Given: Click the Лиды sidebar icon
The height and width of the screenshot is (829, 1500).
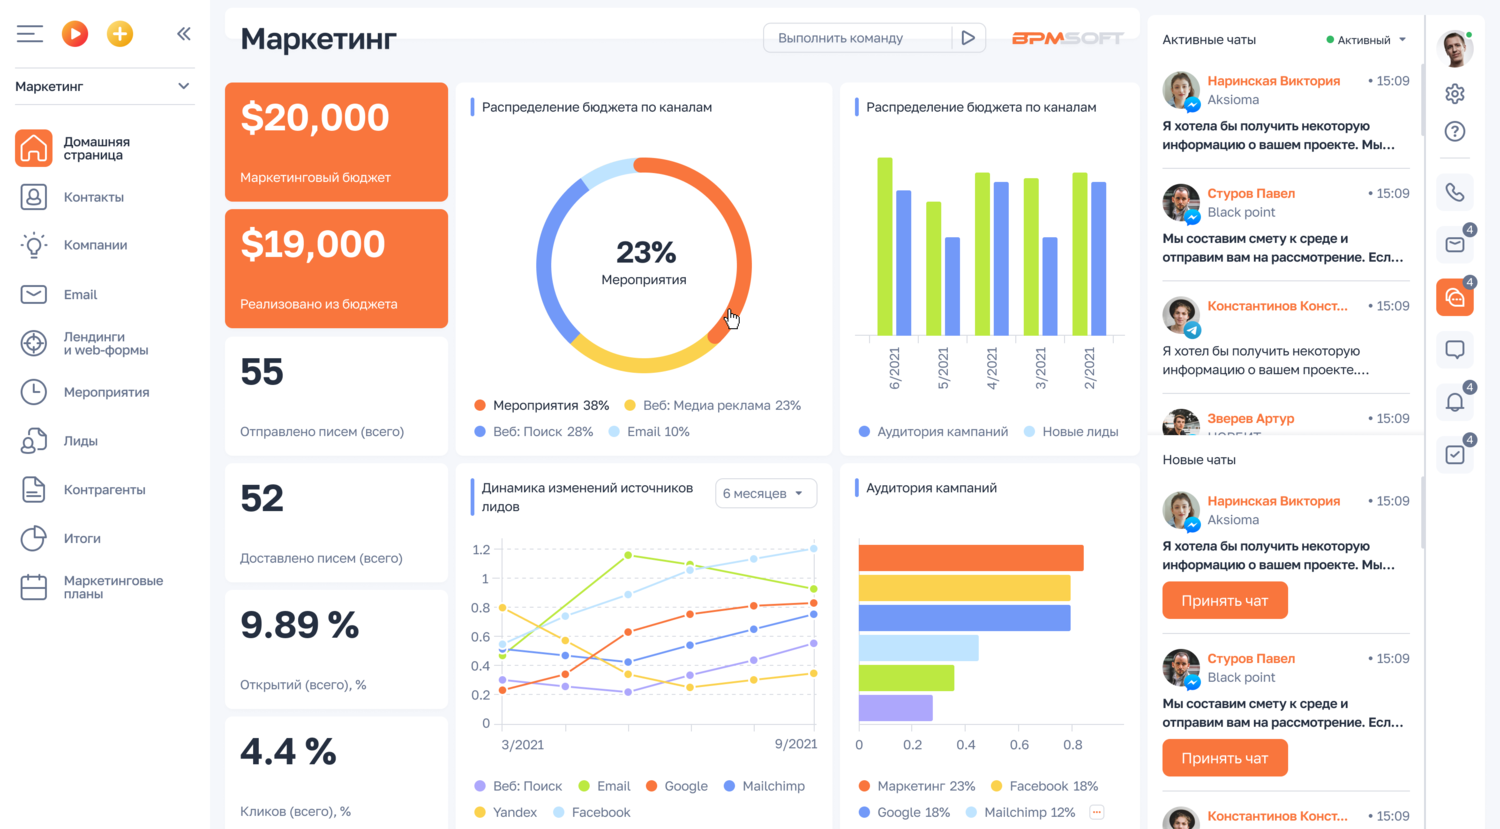Looking at the screenshot, I should [x=33, y=440].
